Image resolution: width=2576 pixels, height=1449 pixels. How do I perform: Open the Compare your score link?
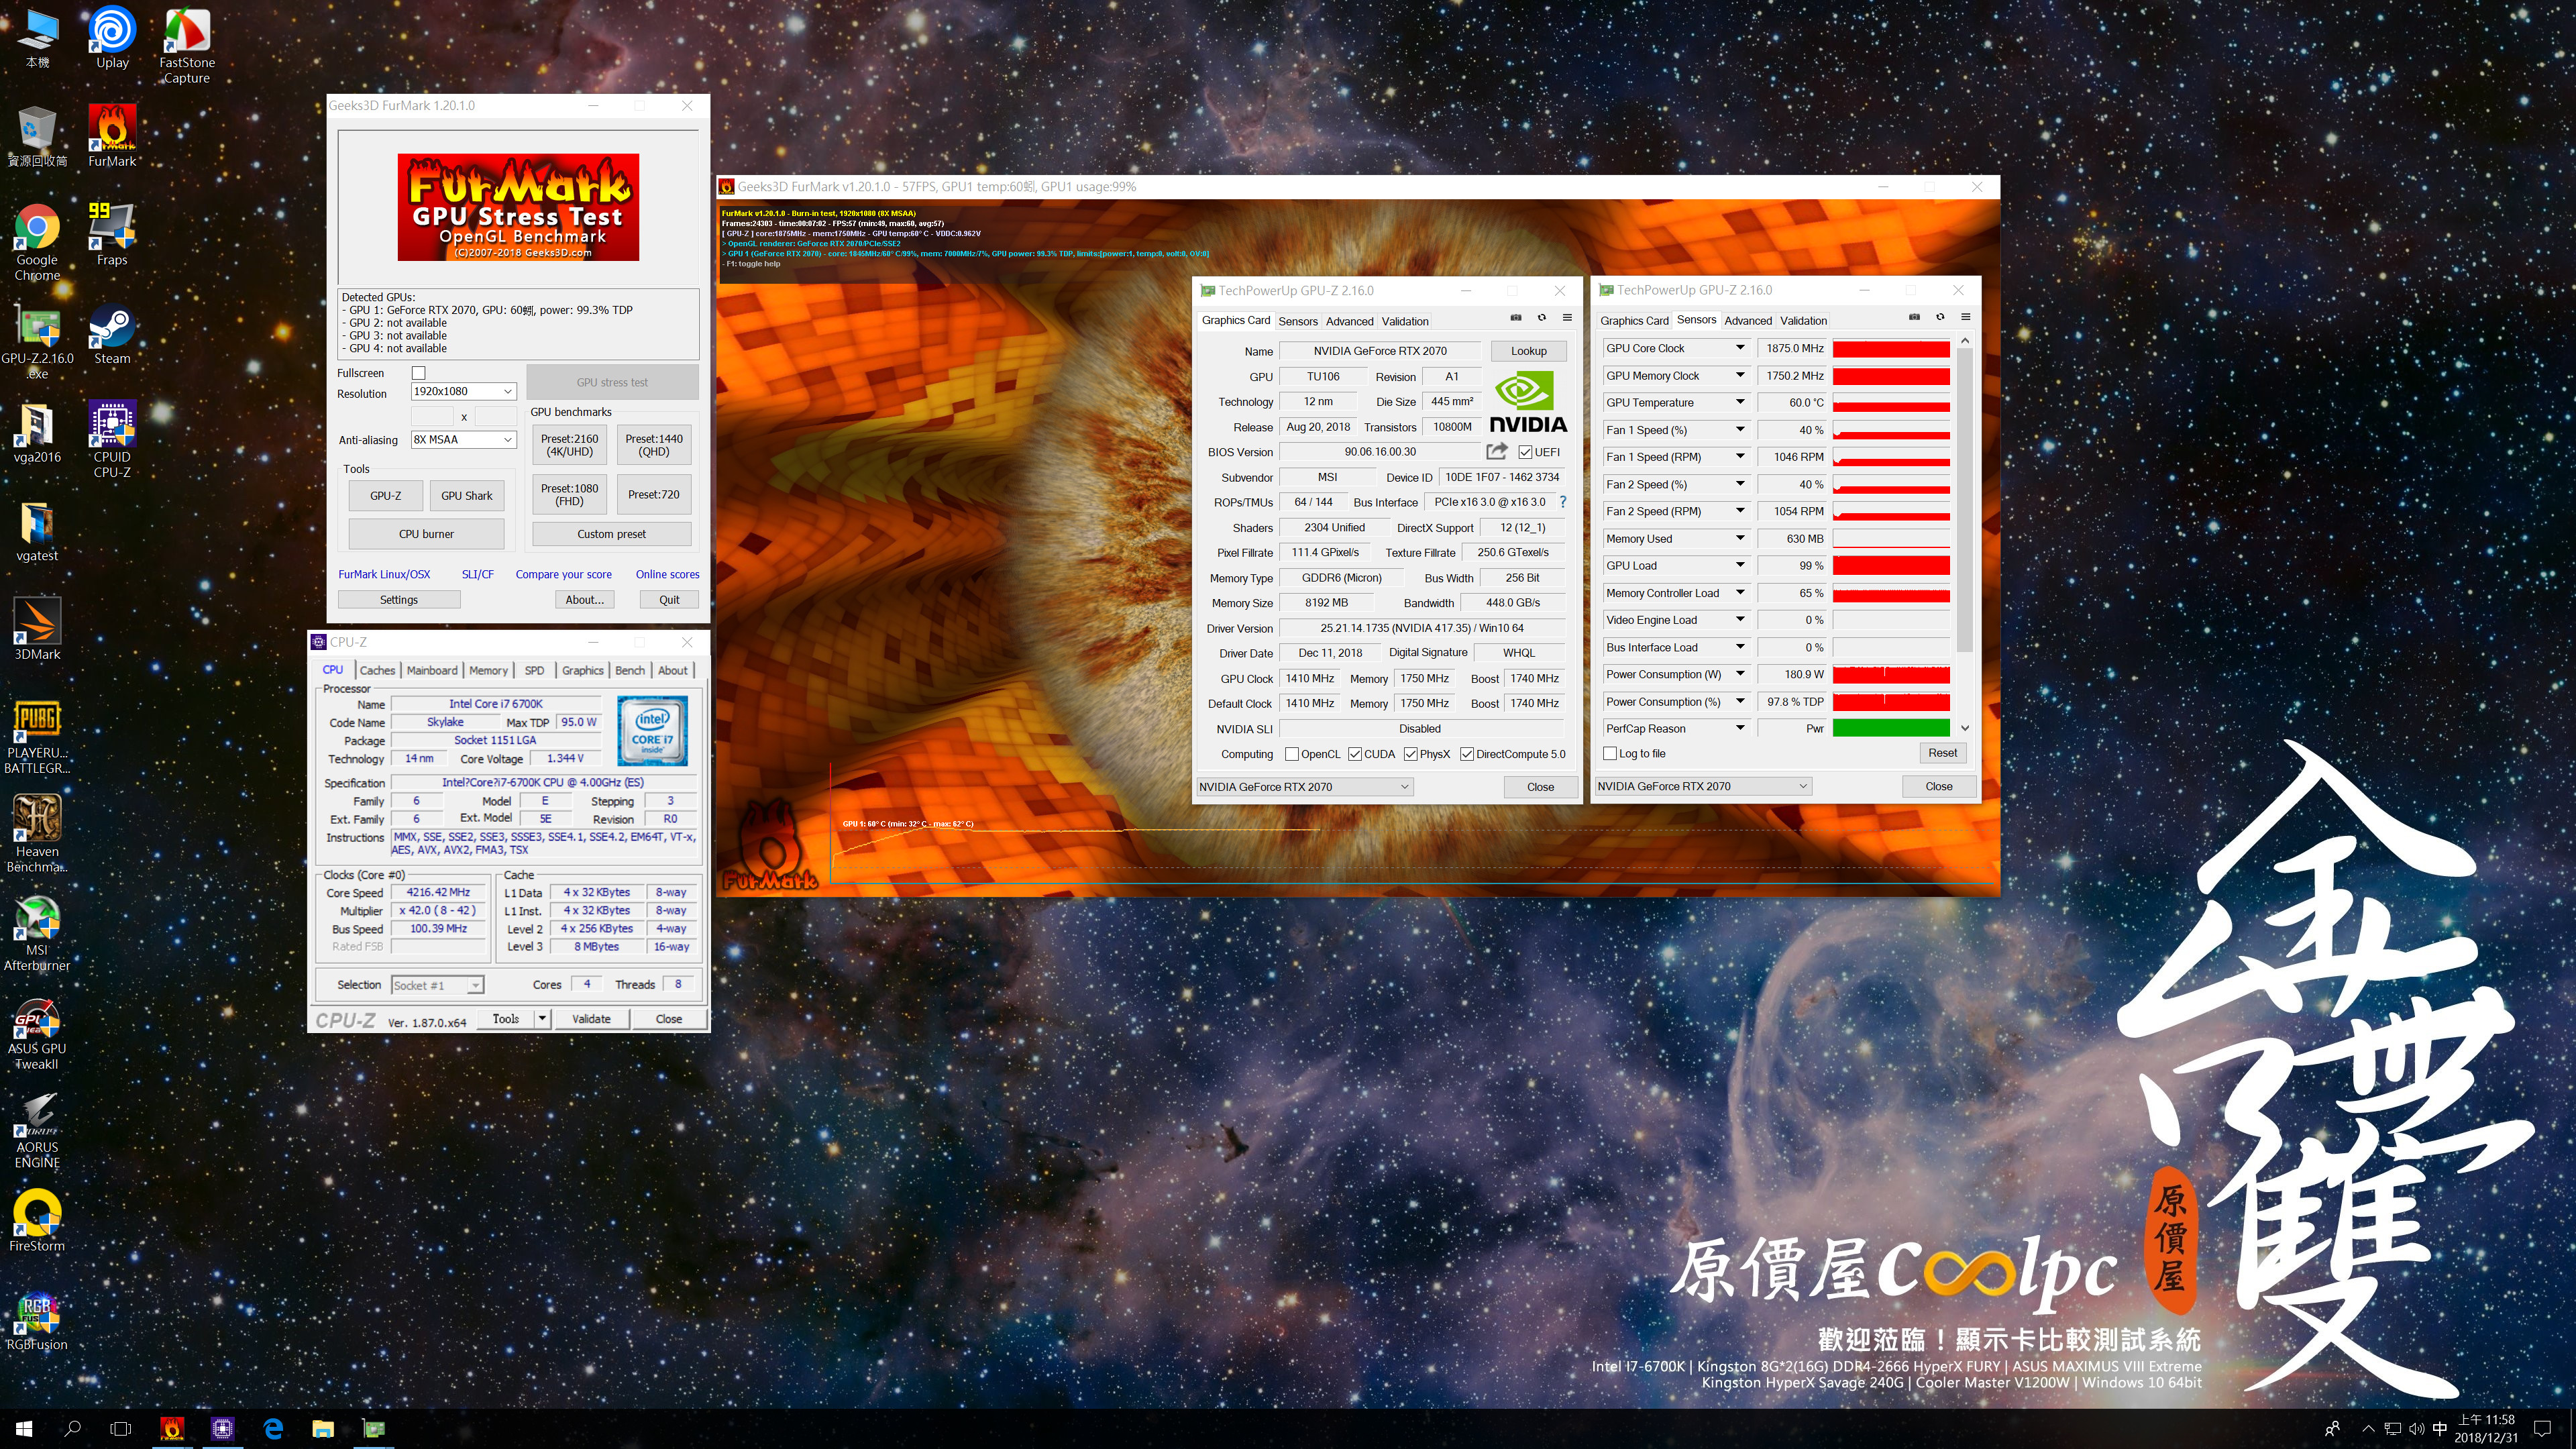[x=563, y=574]
